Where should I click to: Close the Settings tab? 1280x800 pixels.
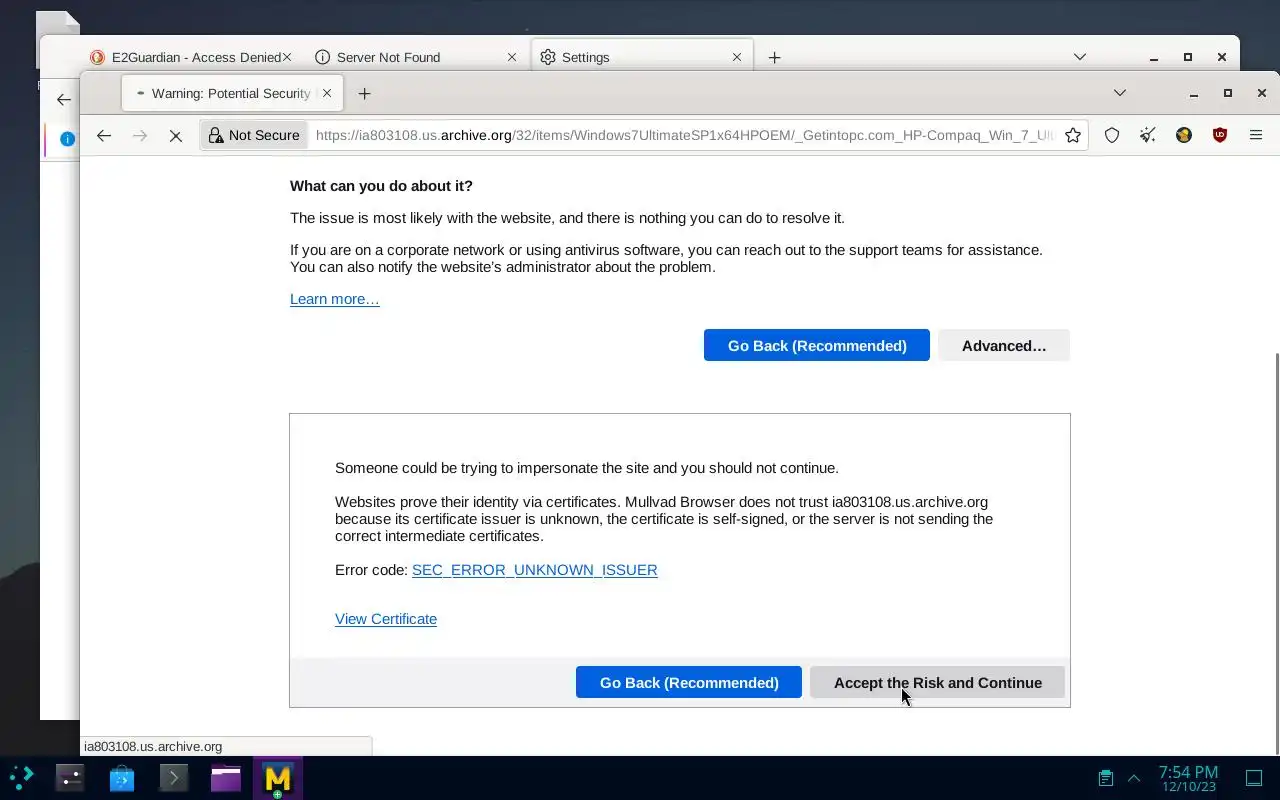(x=737, y=57)
